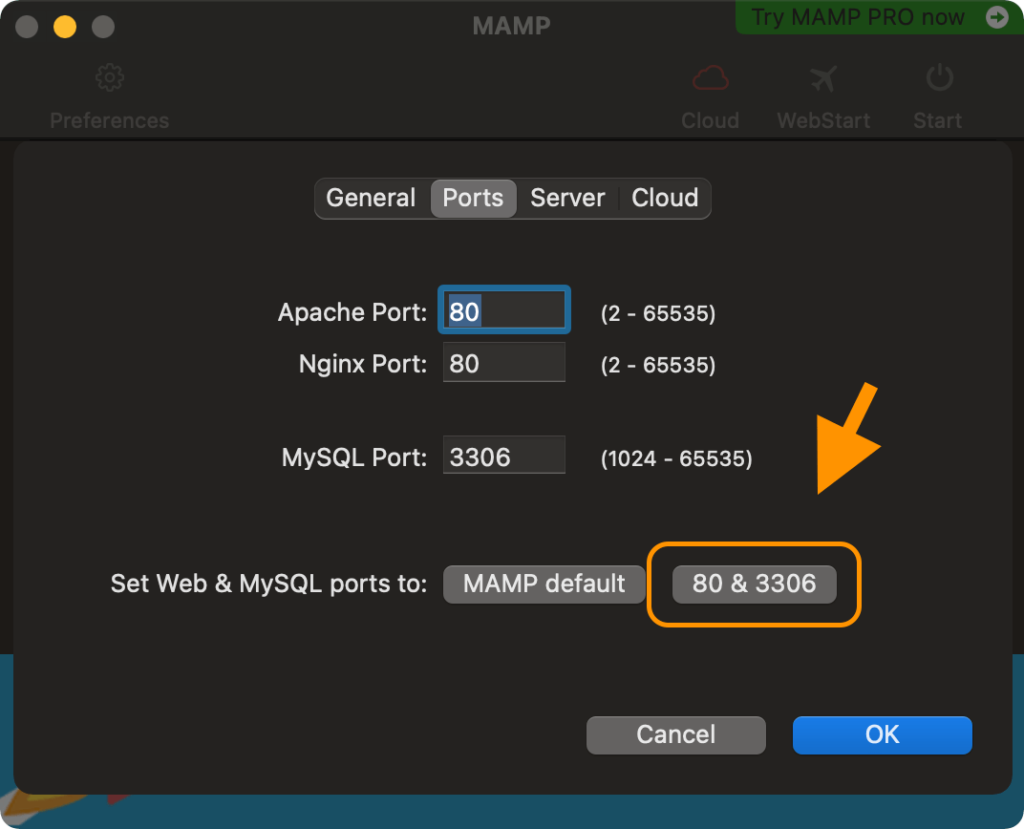Click the Preferences gear icon

tap(109, 78)
